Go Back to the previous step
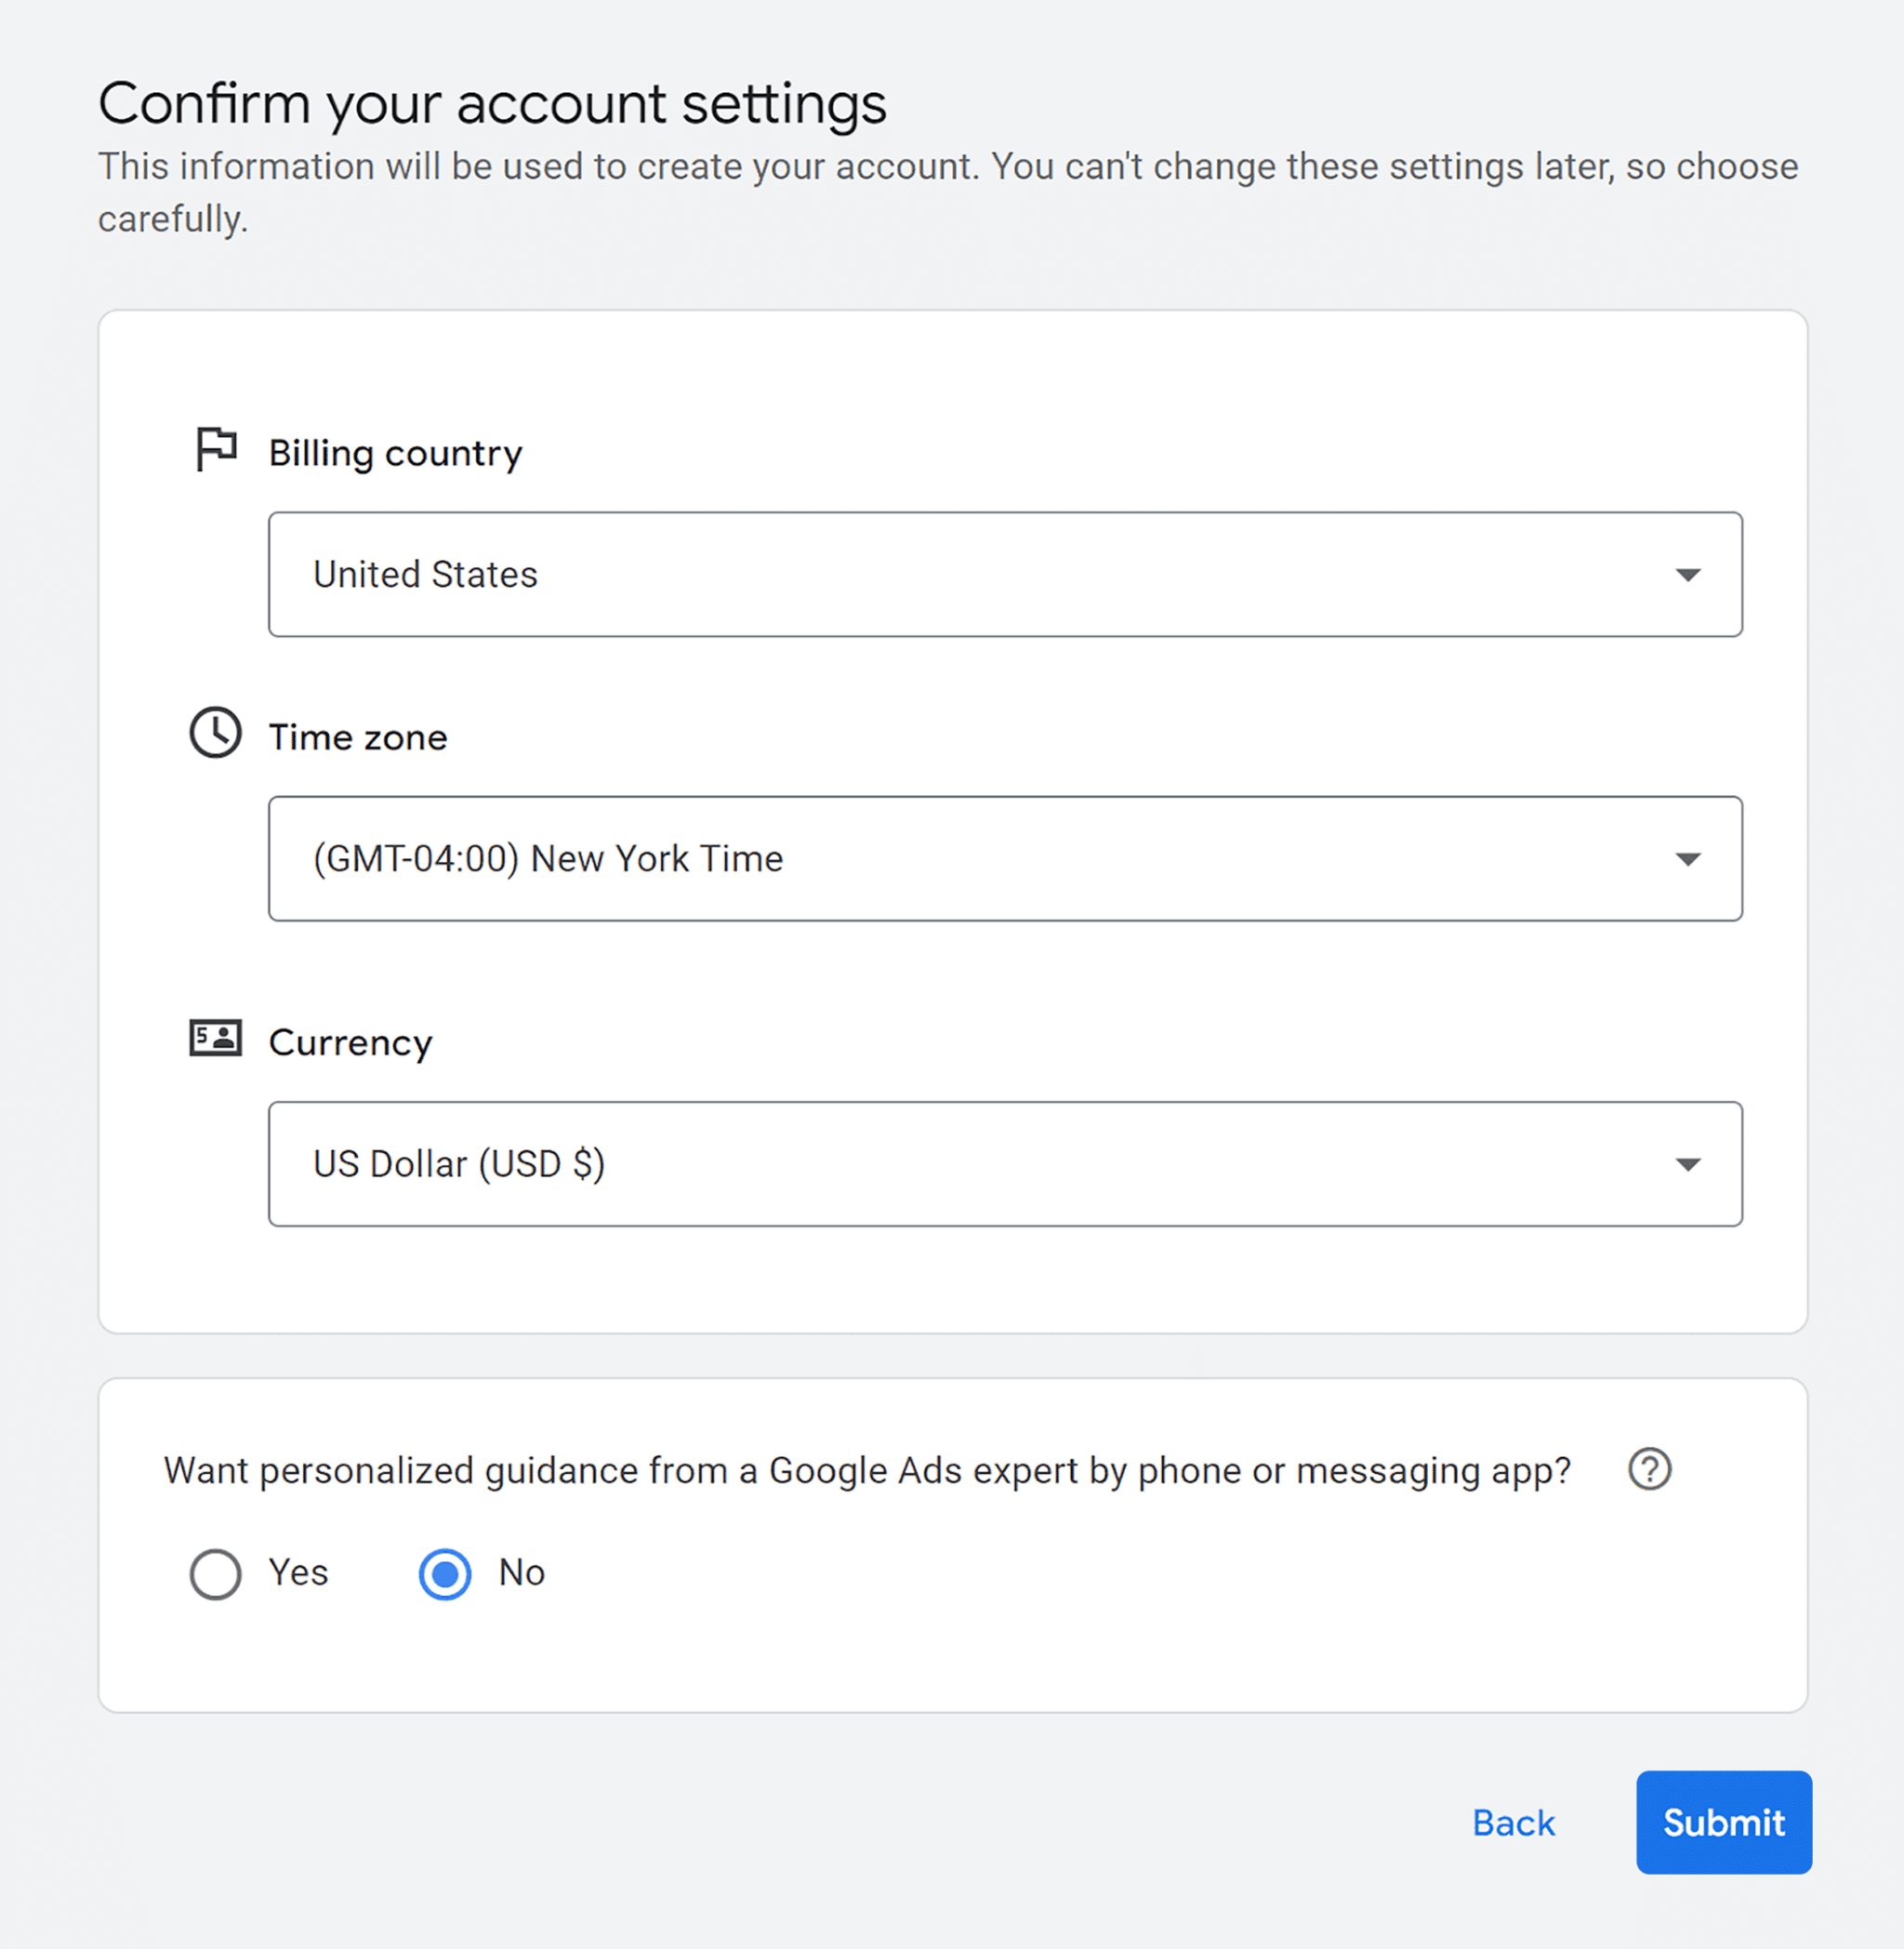This screenshot has width=1904, height=1949. tap(1514, 1823)
